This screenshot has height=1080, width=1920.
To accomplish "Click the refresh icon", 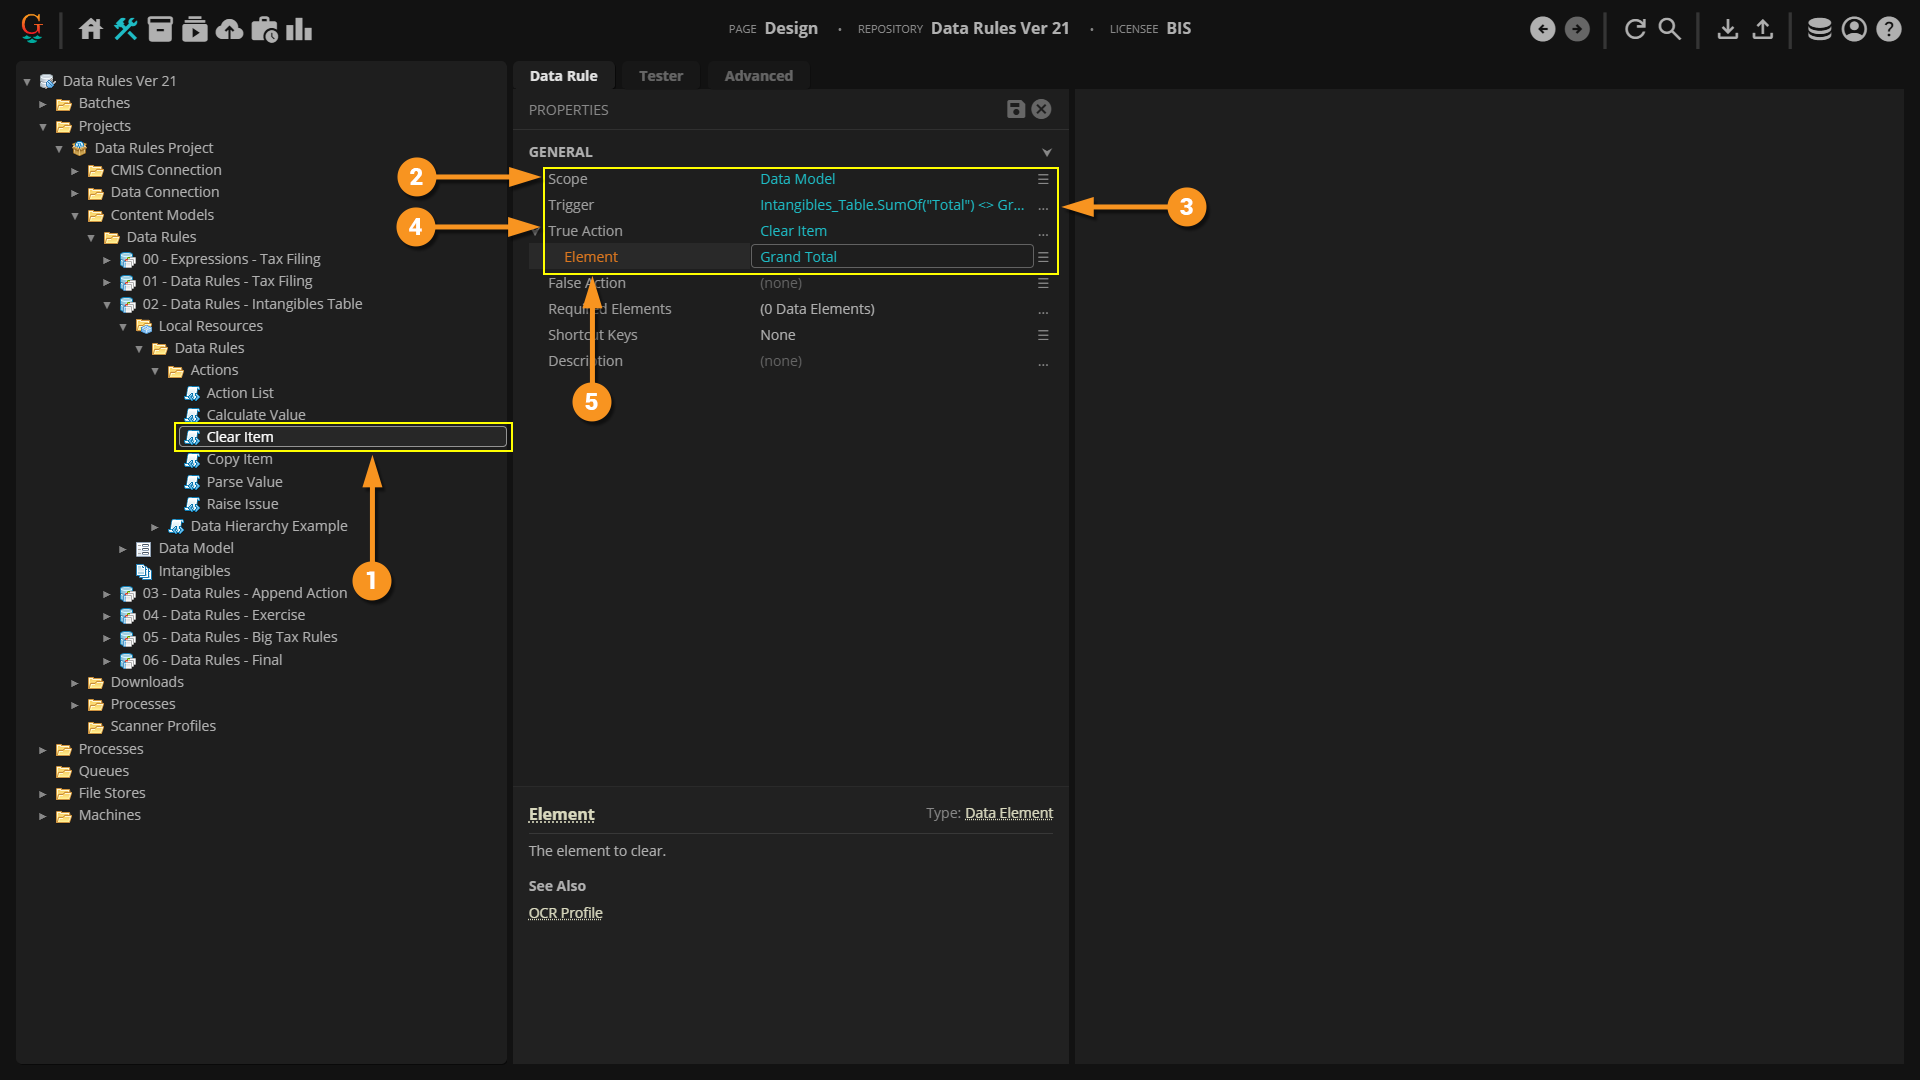I will [x=1635, y=29].
